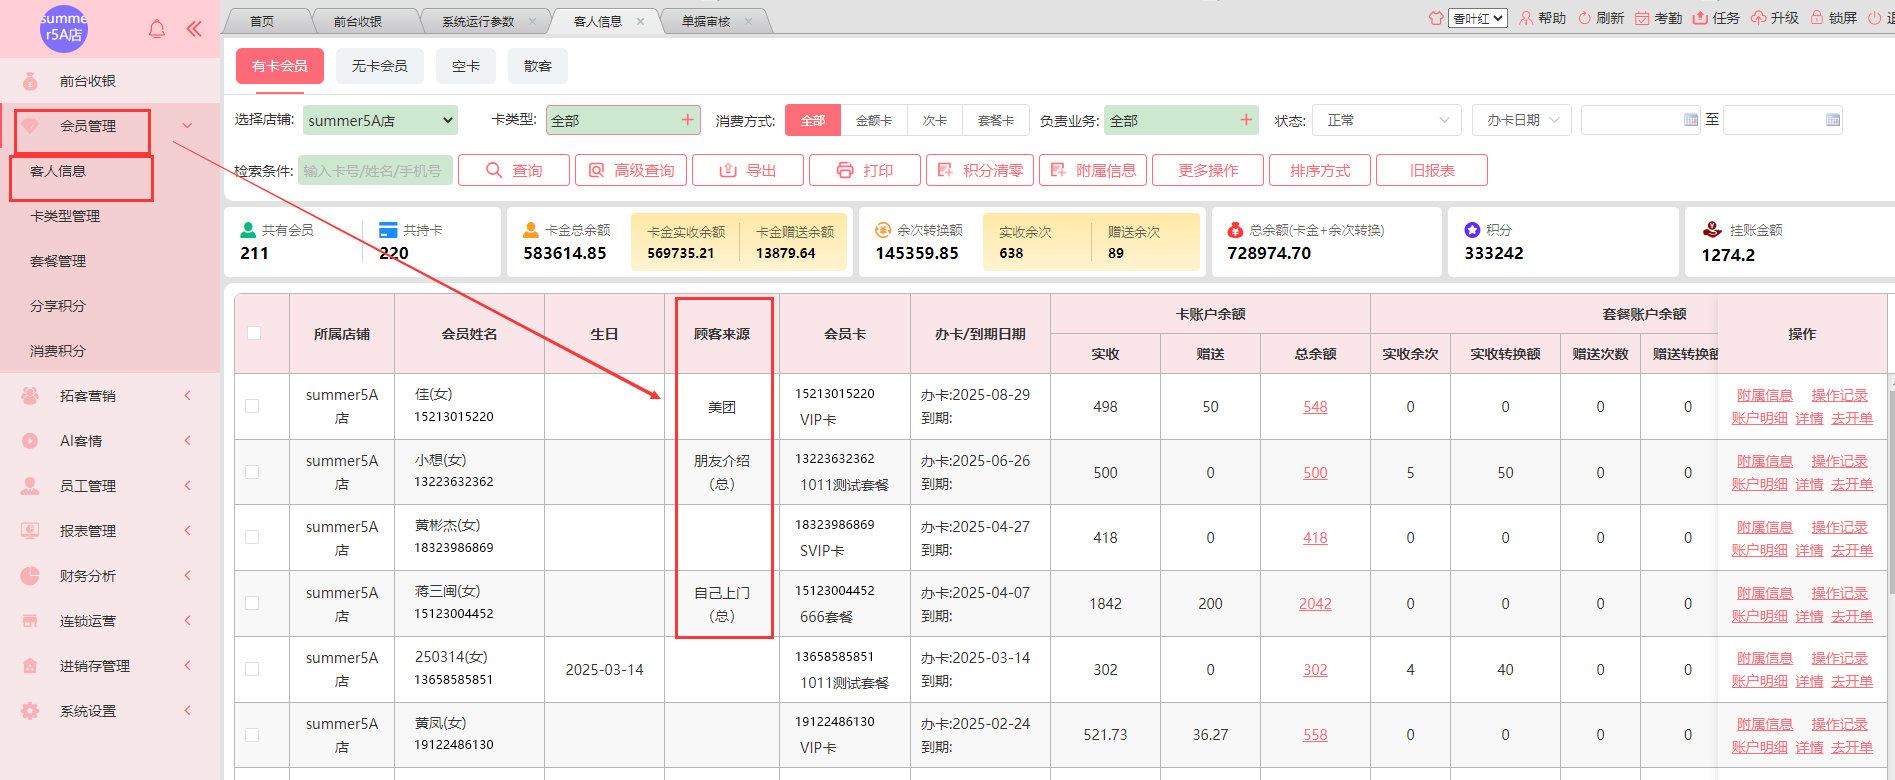Tick the select-all checkbox in table header
The height and width of the screenshot is (780, 1895).
pos(254,333)
